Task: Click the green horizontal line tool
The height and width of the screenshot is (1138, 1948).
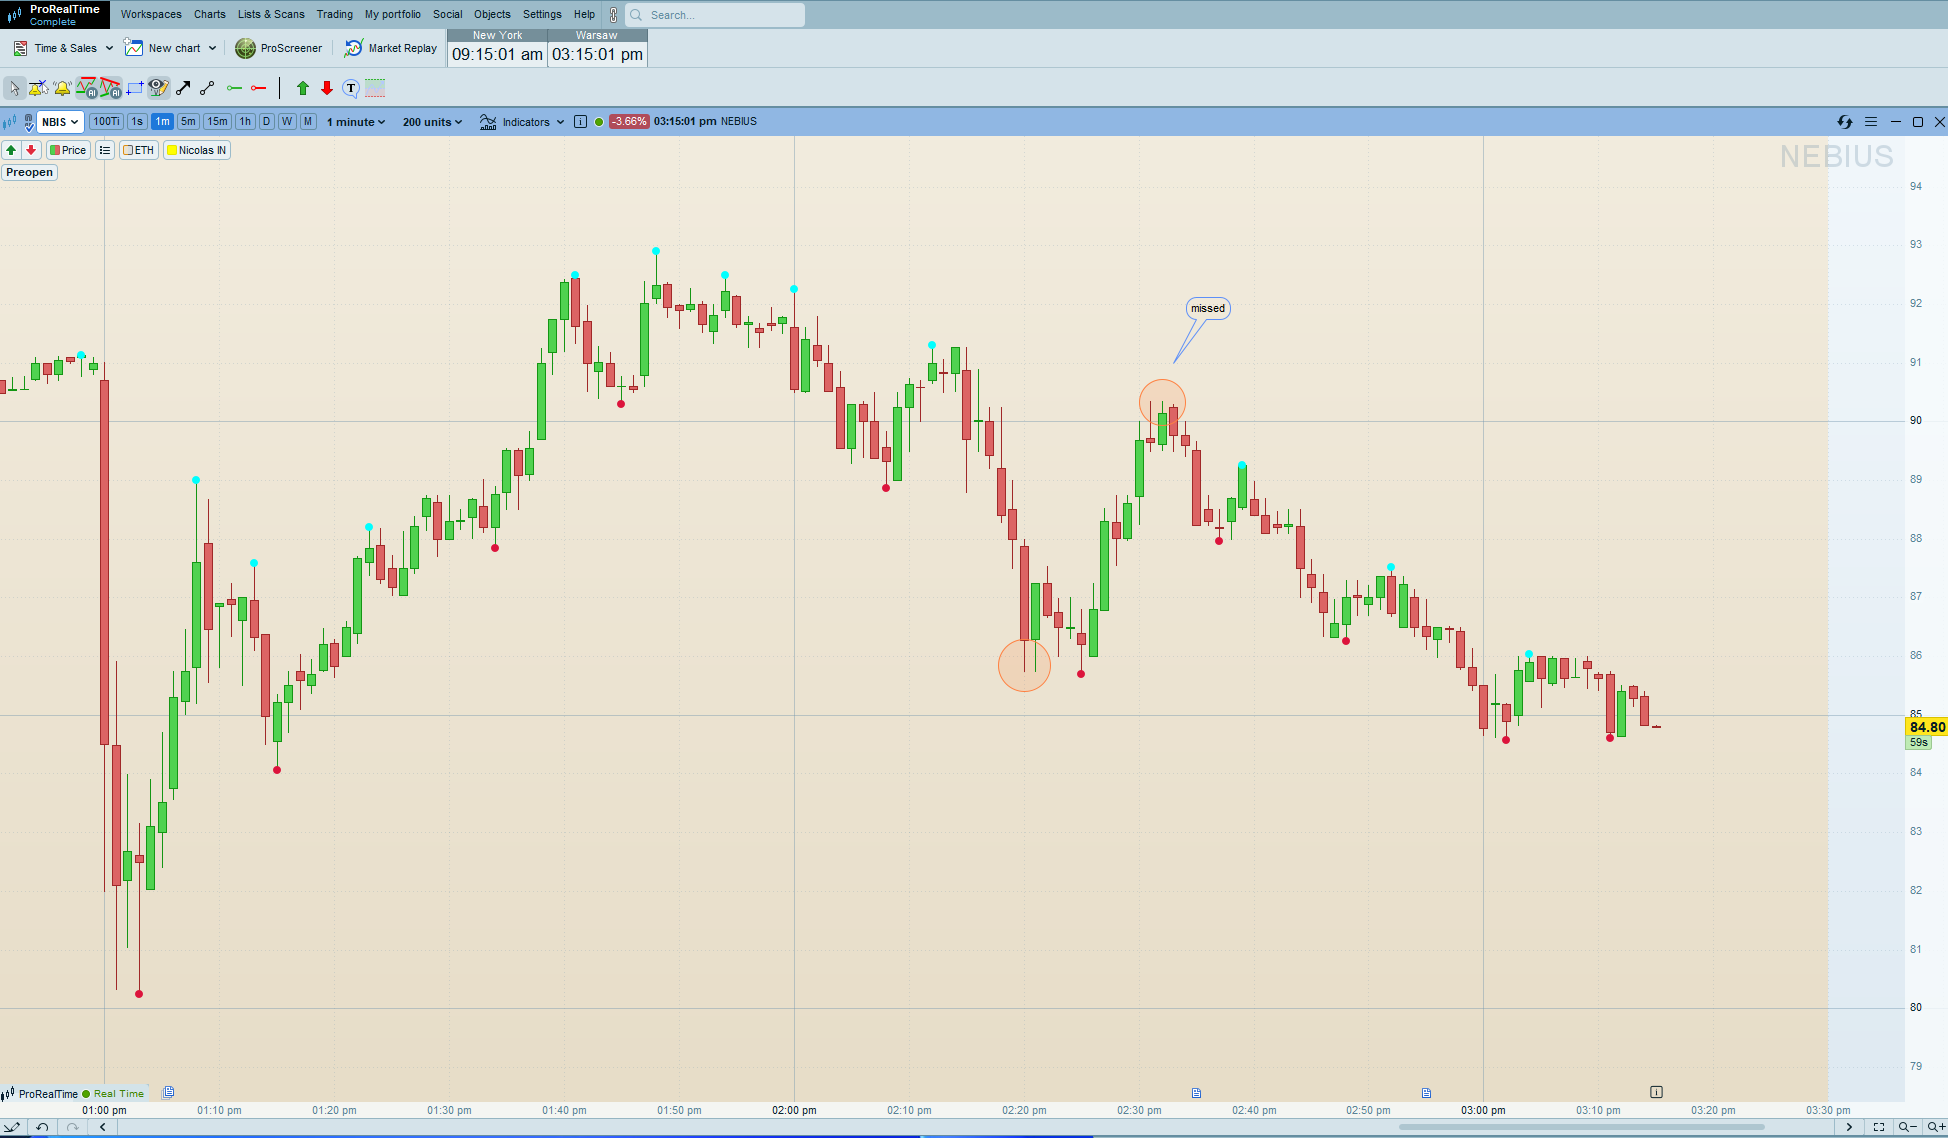Action: 234,88
